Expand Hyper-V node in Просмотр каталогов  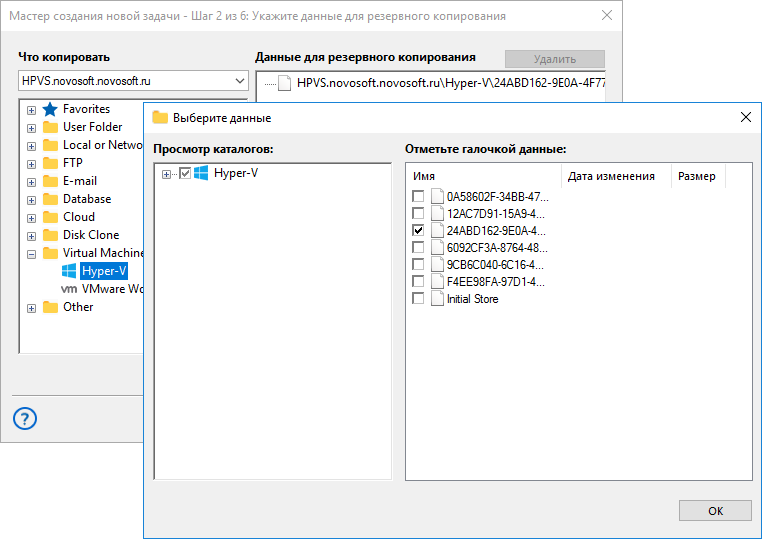coord(166,174)
